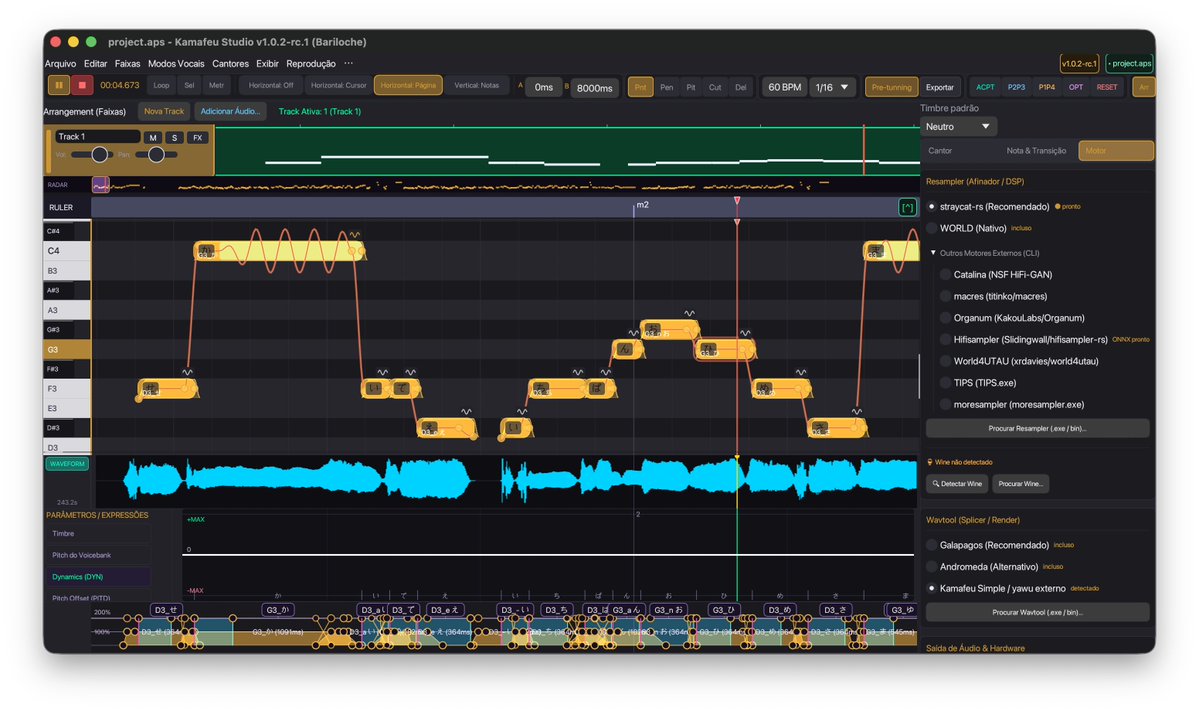This screenshot has height=711, width=1199.
Task: Mute Track 1 with the M button
Action: [153, 138]
